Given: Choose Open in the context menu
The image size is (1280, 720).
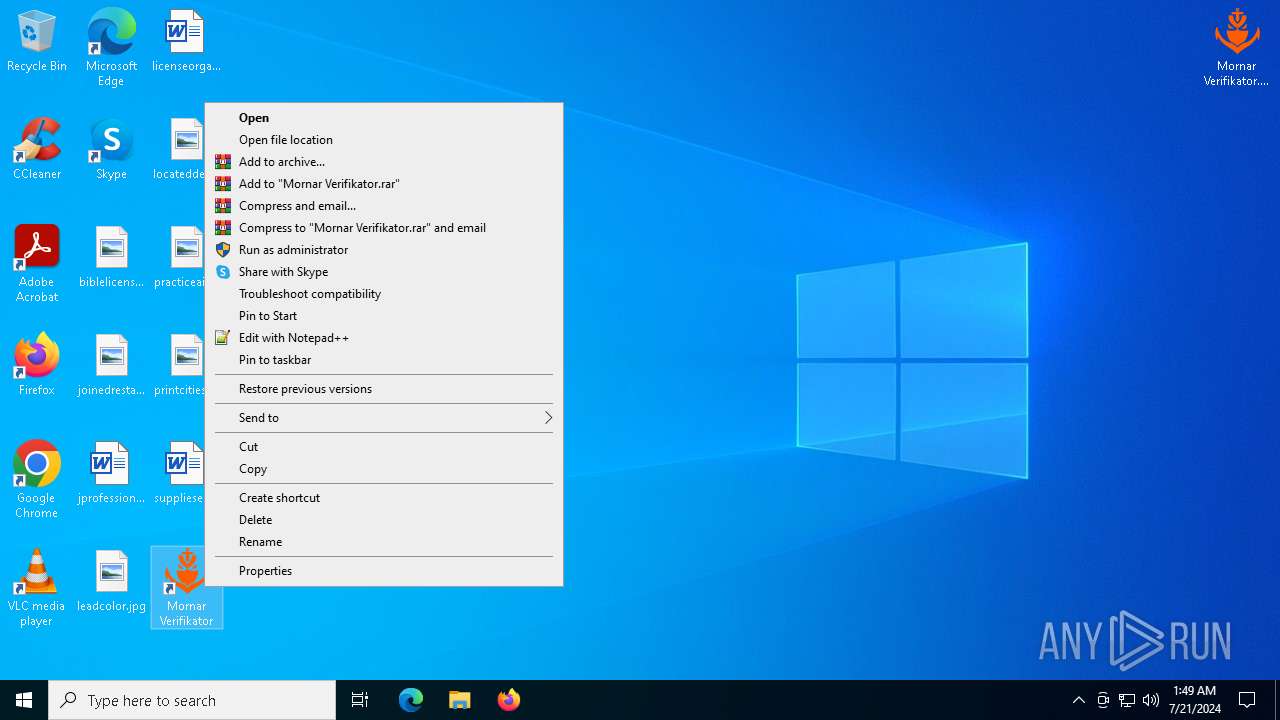Looking at the screenshot, I should click(x=384, y=118).
